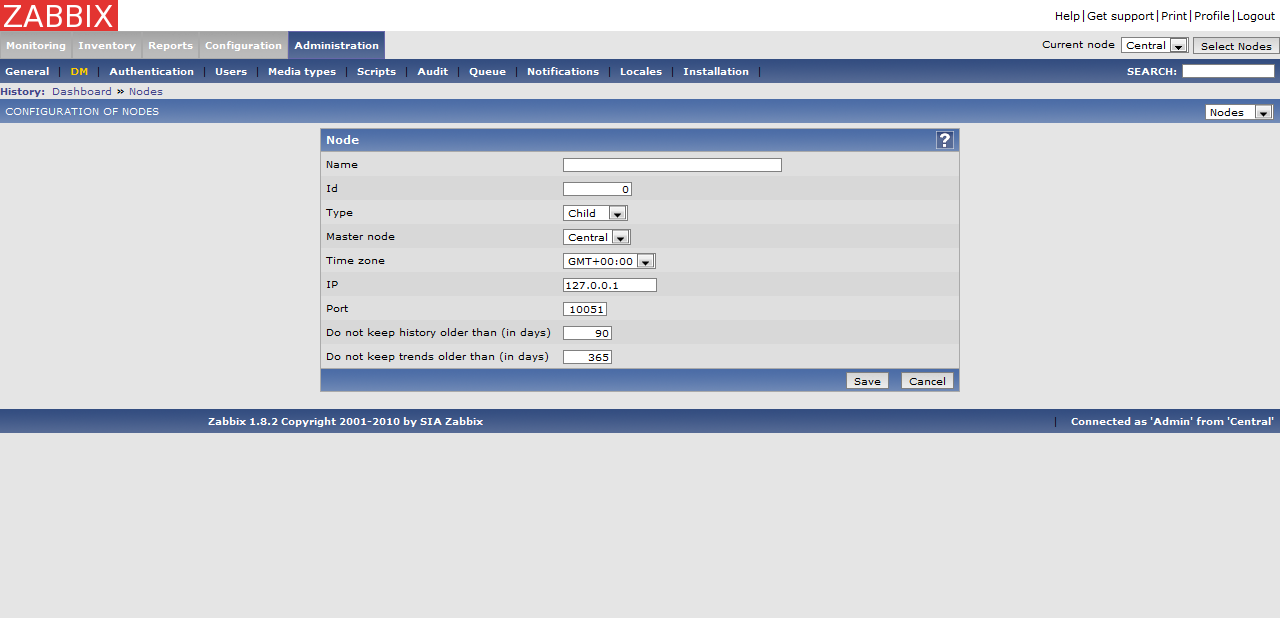Focus the node Name input field

coord(672,165)
